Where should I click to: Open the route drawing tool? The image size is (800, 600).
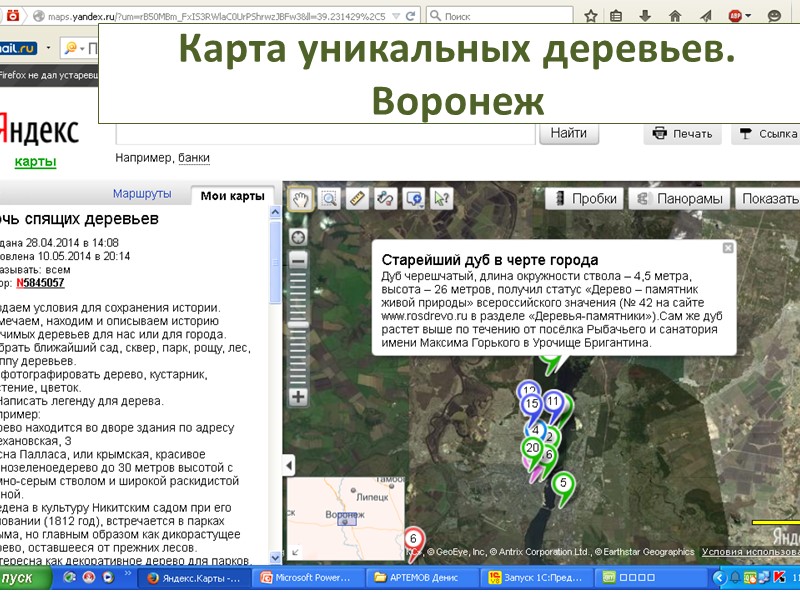coord(385,198)
